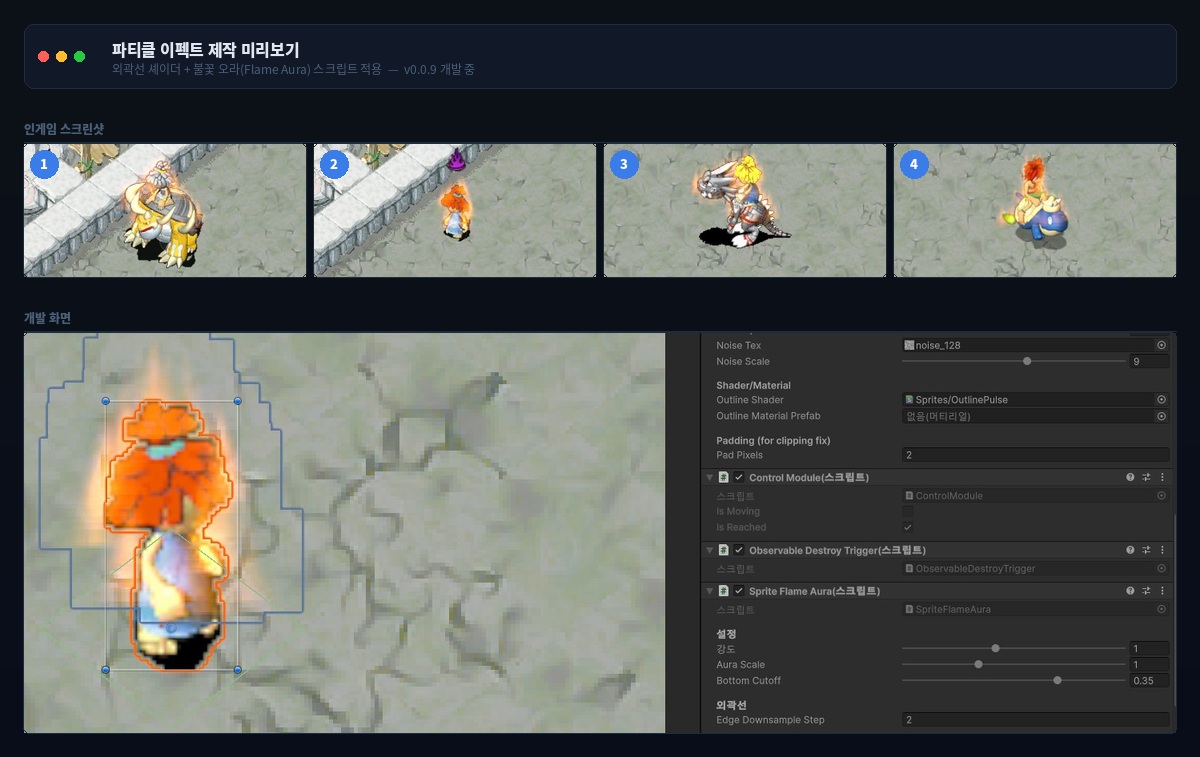Disable the Control Module component checkbox

pos(739,478)
